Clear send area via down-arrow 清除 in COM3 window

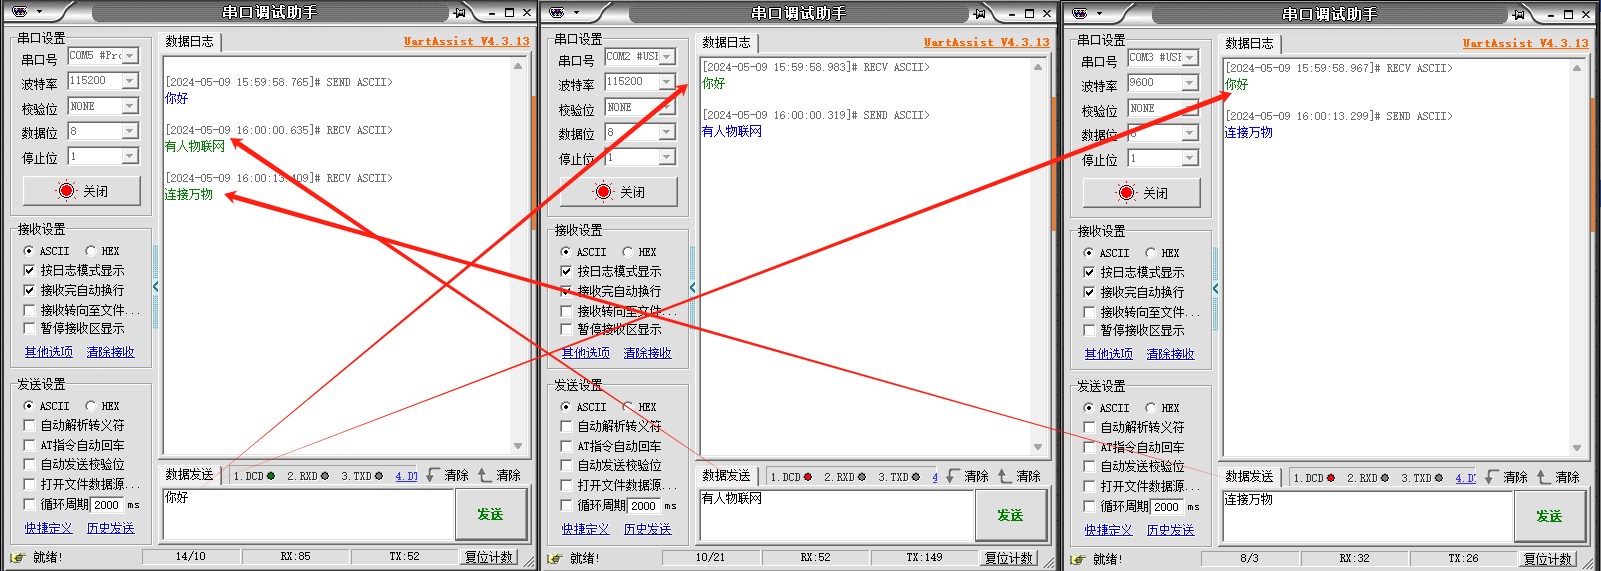pyautogui.click(x=1506, y=477)
